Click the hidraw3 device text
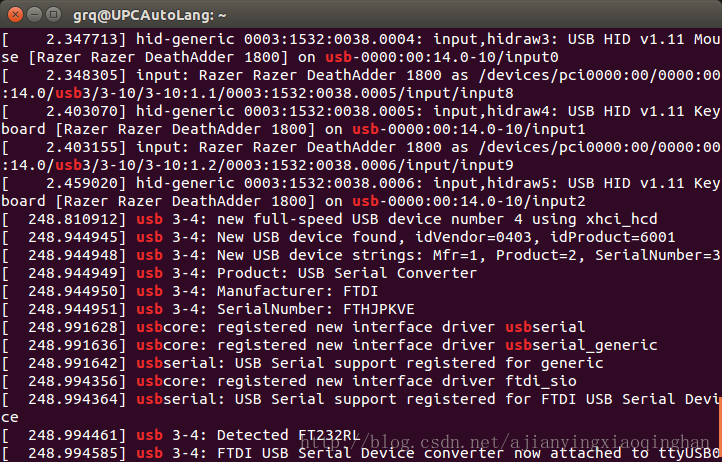Screen dimensions: 722x462 492,39
